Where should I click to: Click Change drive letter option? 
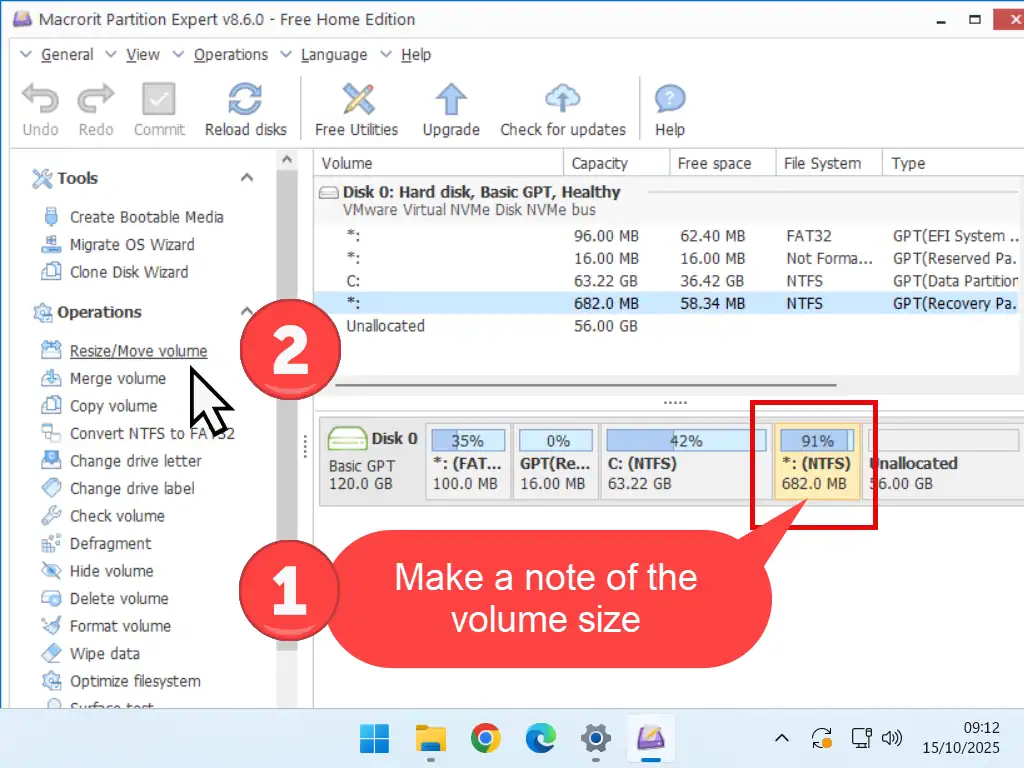pyautogui.click(x=135, y=461)
